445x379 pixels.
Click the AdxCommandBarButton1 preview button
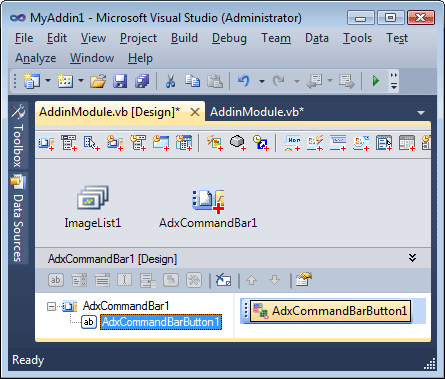tap(331, 311)
